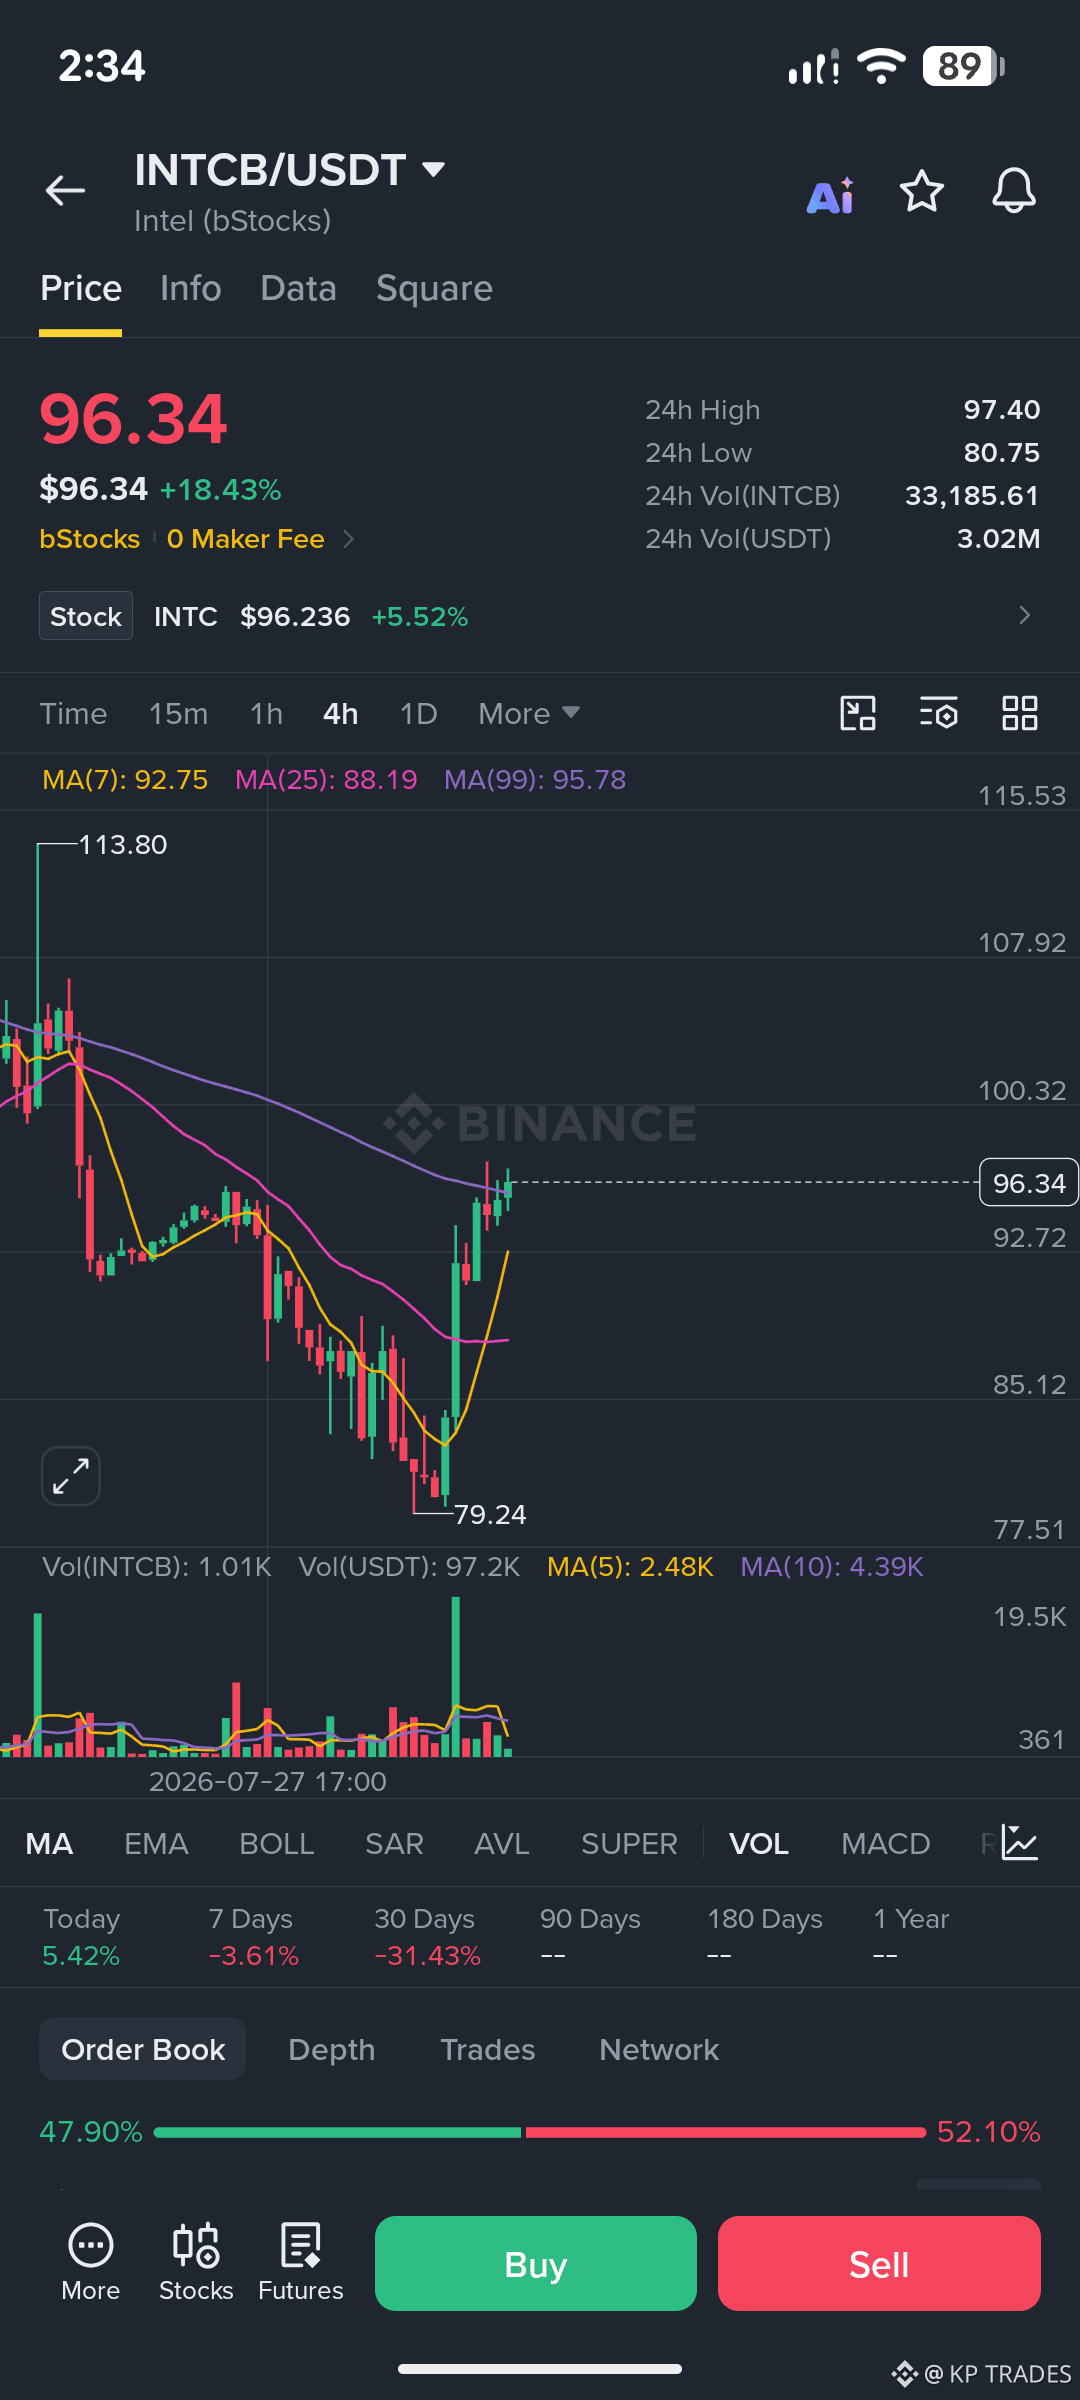
Task: Tap the bStocks label
Action: click(x=89, y=539)
